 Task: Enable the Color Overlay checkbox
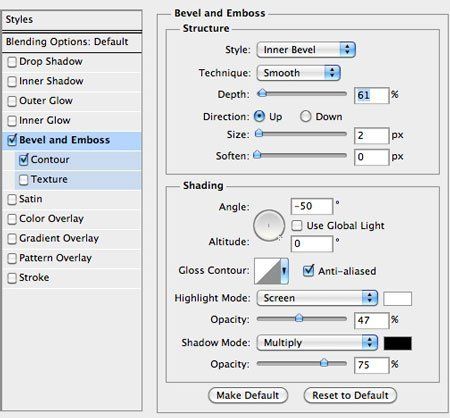[12, 219]
